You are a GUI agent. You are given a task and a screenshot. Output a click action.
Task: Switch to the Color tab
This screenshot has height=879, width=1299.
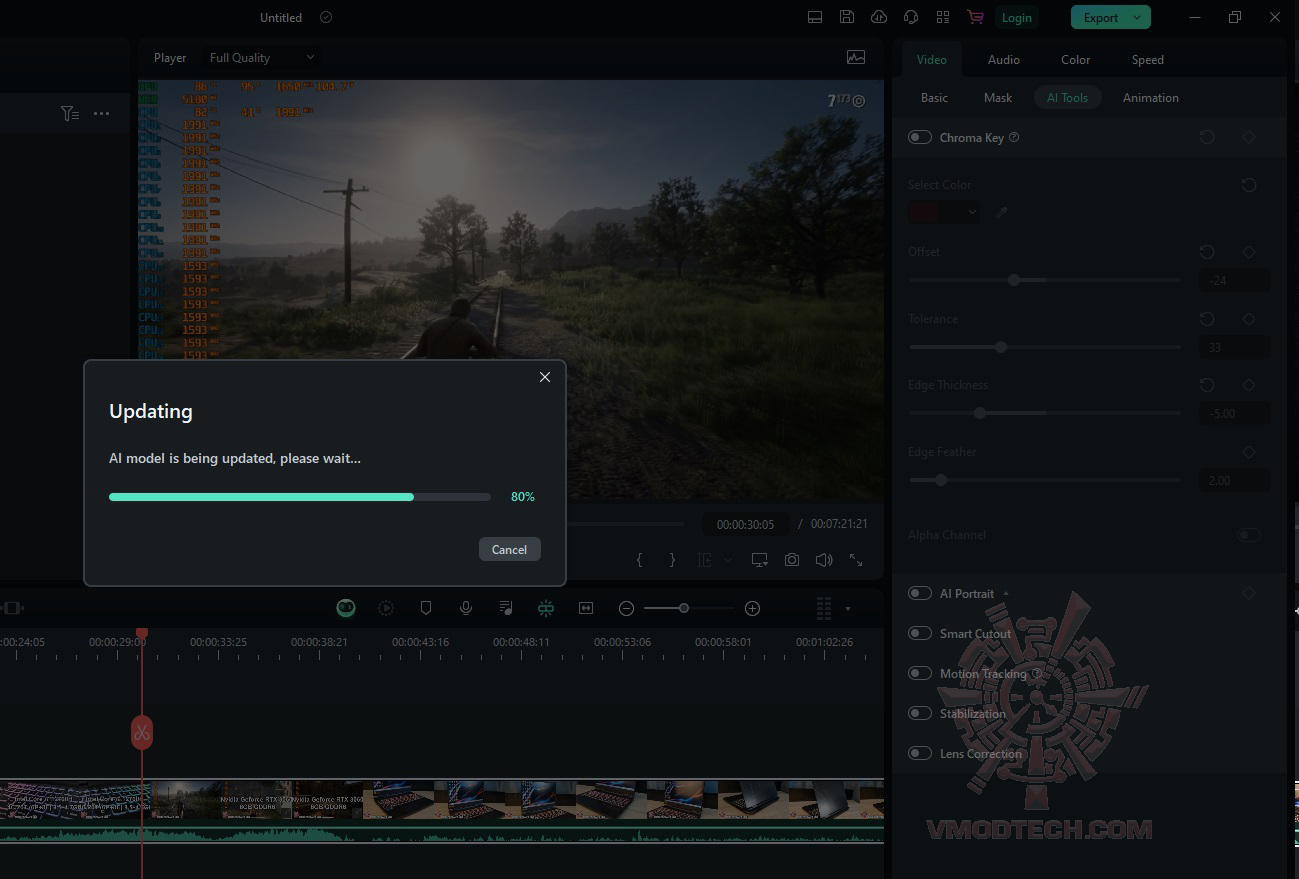click(1075, 59)
